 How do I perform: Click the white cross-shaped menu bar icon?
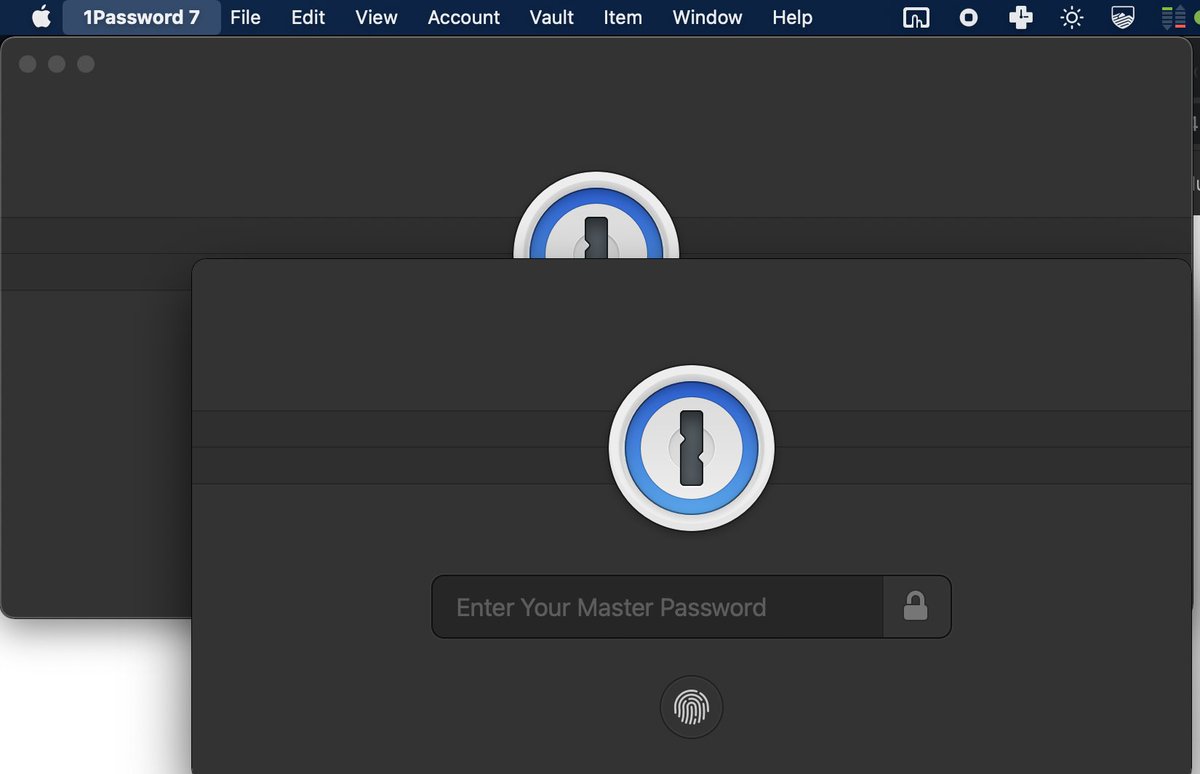click(1020, 17)
